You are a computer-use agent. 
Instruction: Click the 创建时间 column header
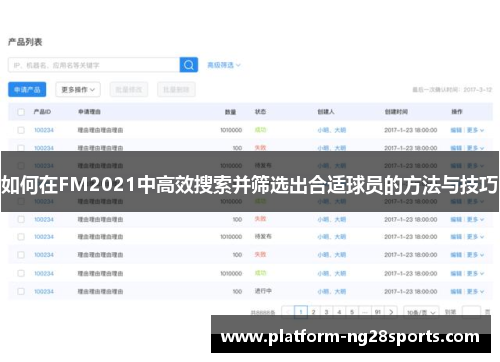point(396,112)
